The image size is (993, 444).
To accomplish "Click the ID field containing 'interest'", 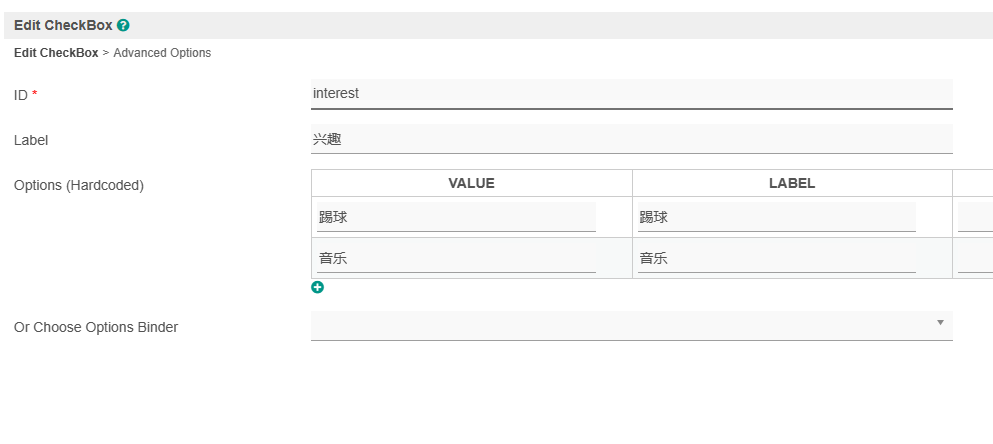I will tap(631, 94).
